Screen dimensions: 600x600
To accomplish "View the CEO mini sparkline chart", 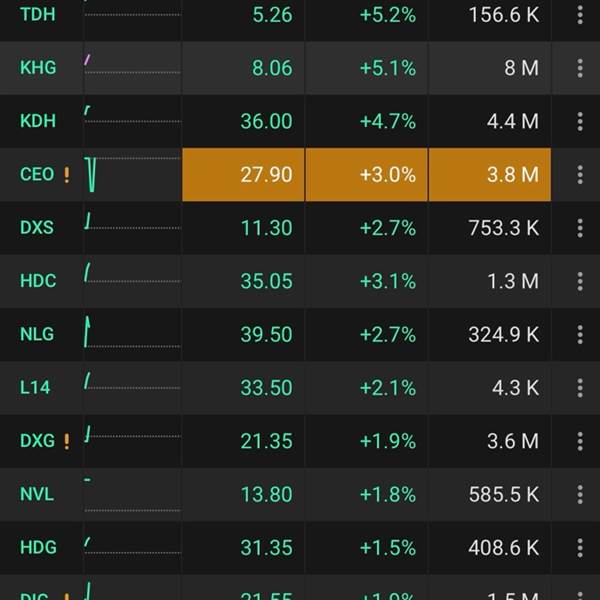I will tap(130, 174).
